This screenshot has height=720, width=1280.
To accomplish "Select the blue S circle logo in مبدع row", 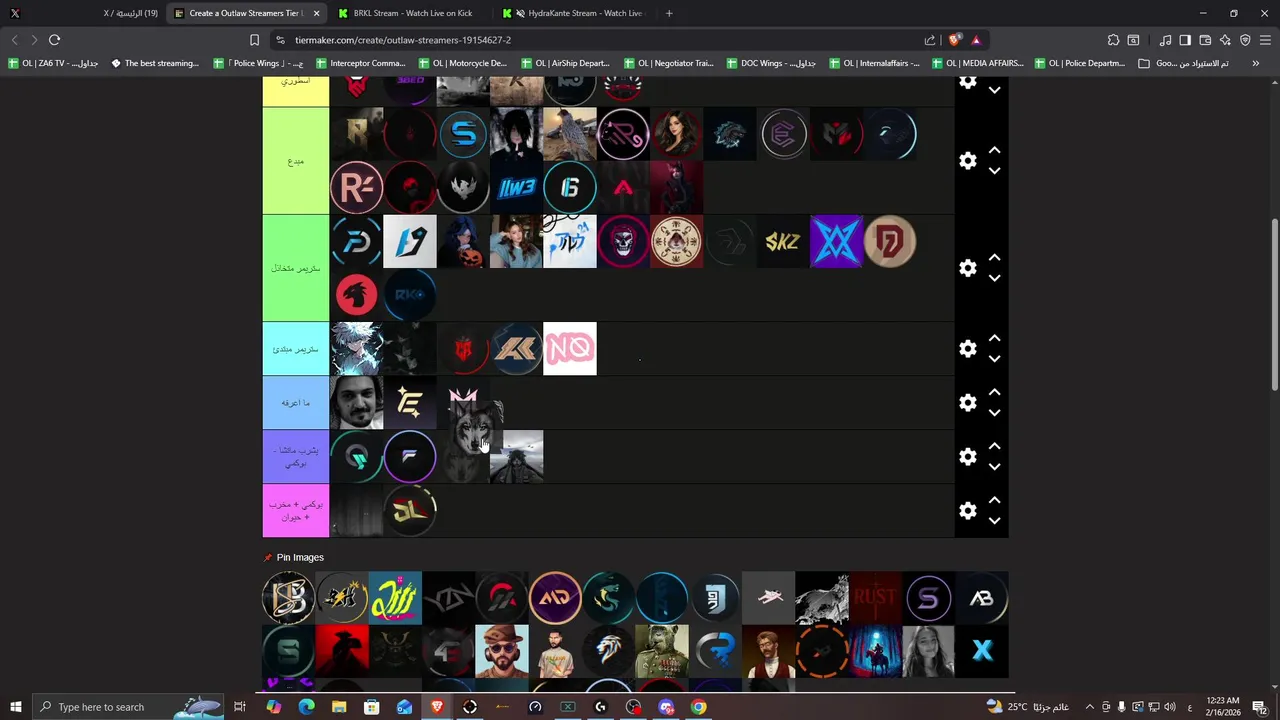I will tap(463, 134).
